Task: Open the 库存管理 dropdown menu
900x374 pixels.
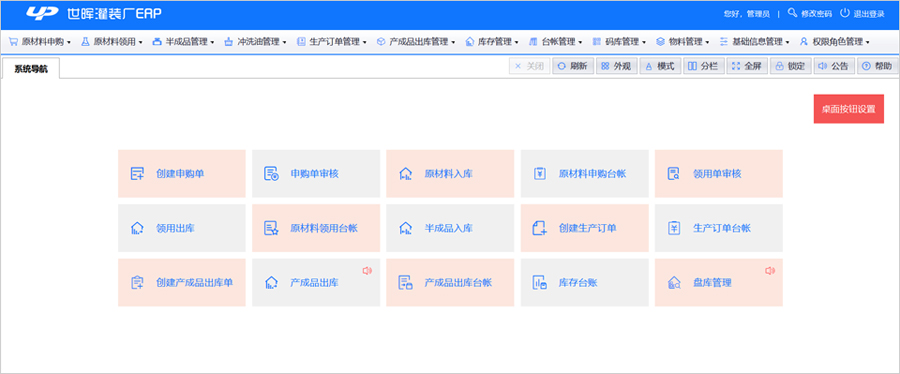Action: pyautogui.click(x=492, y=42)
